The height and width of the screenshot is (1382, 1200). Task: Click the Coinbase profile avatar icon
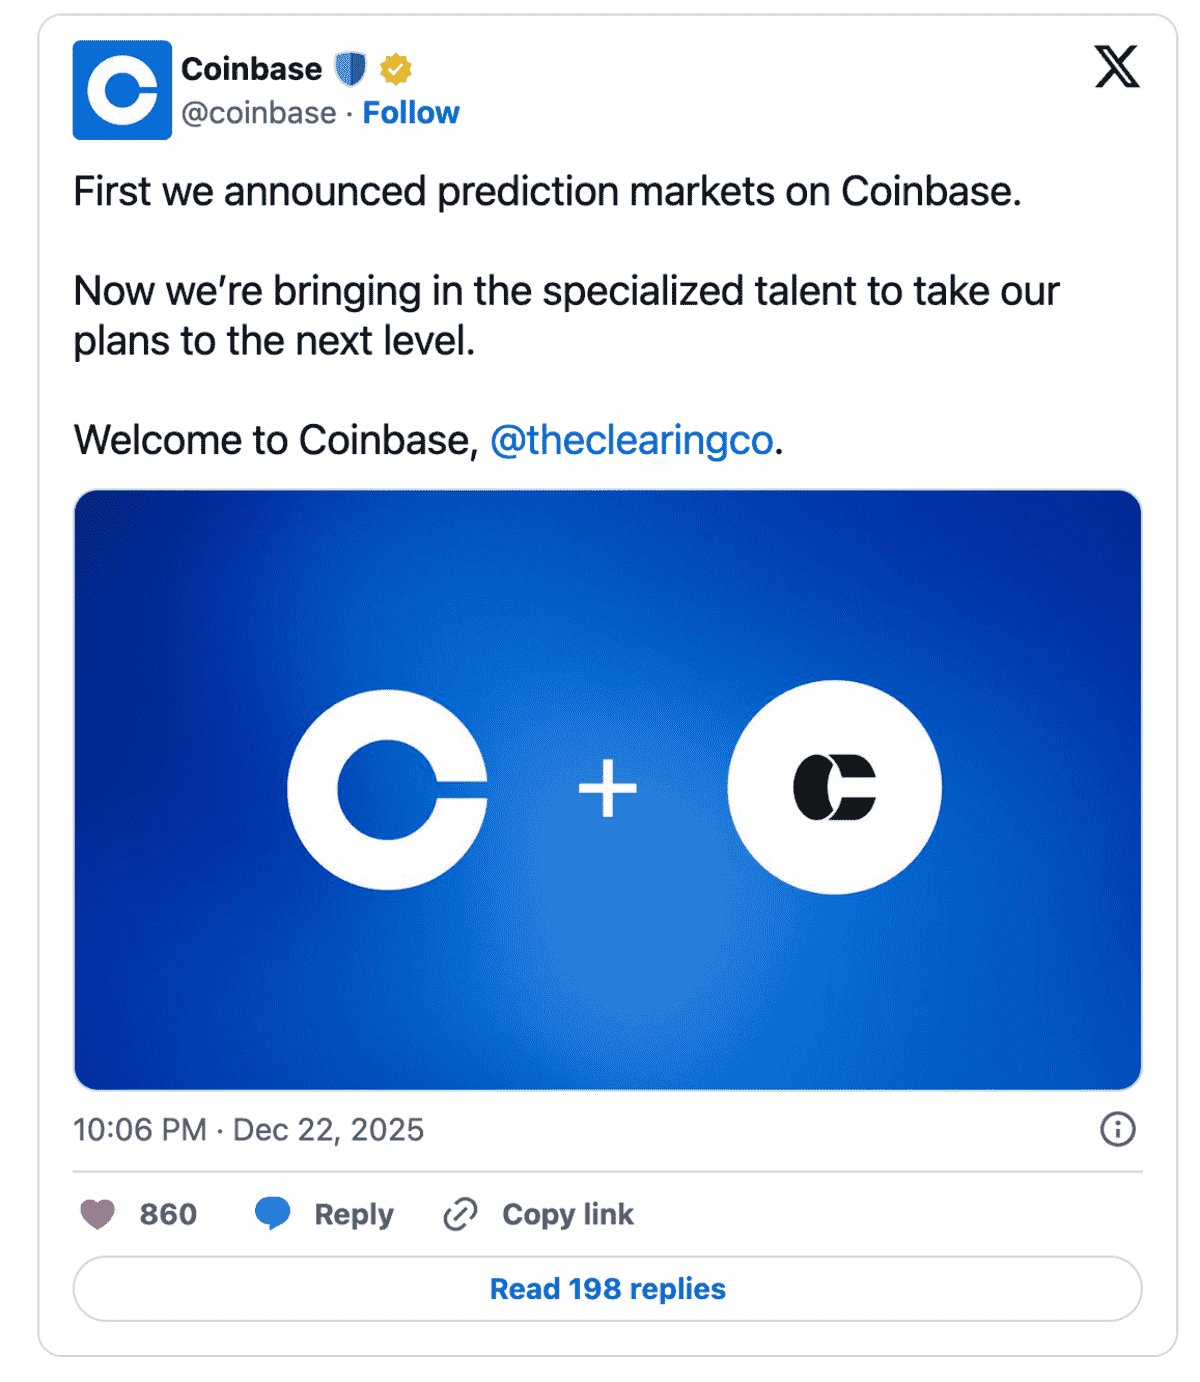coord(122,90)
